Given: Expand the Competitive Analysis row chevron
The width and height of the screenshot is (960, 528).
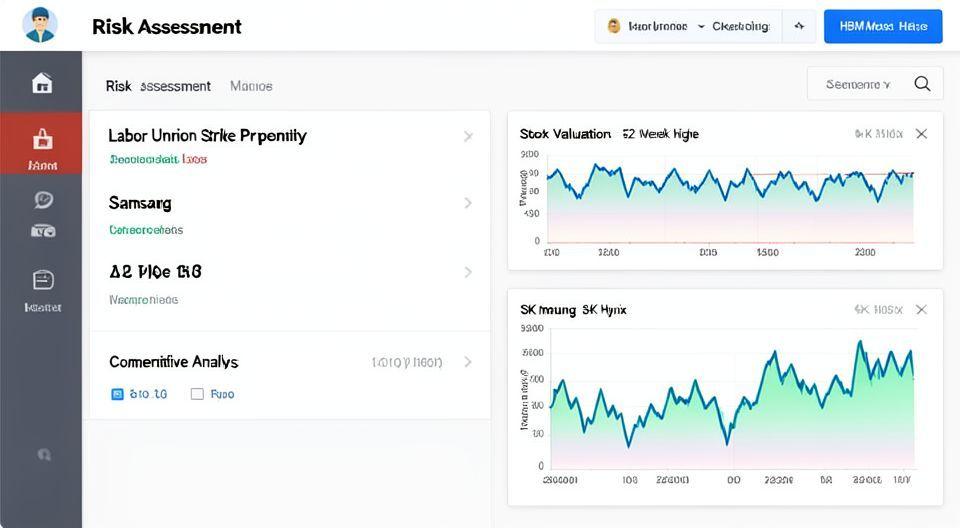Looking at the screenshot, I should [467, 362].
